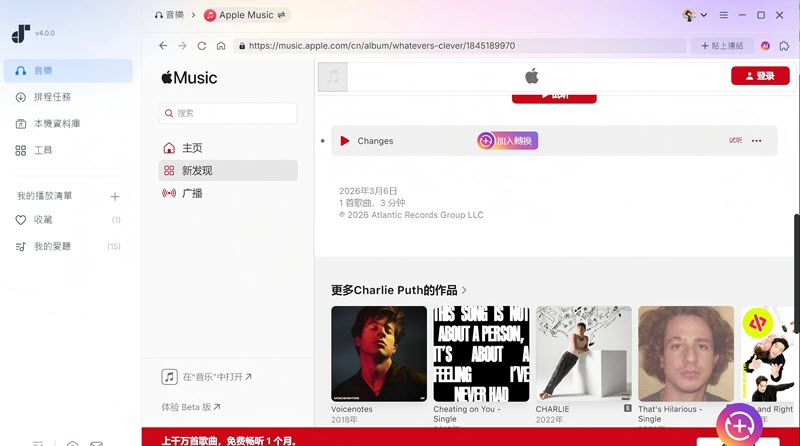Click the Apple logo in player bar
Image resolution: width=800 pixels, height=446 pixels.
532,77
